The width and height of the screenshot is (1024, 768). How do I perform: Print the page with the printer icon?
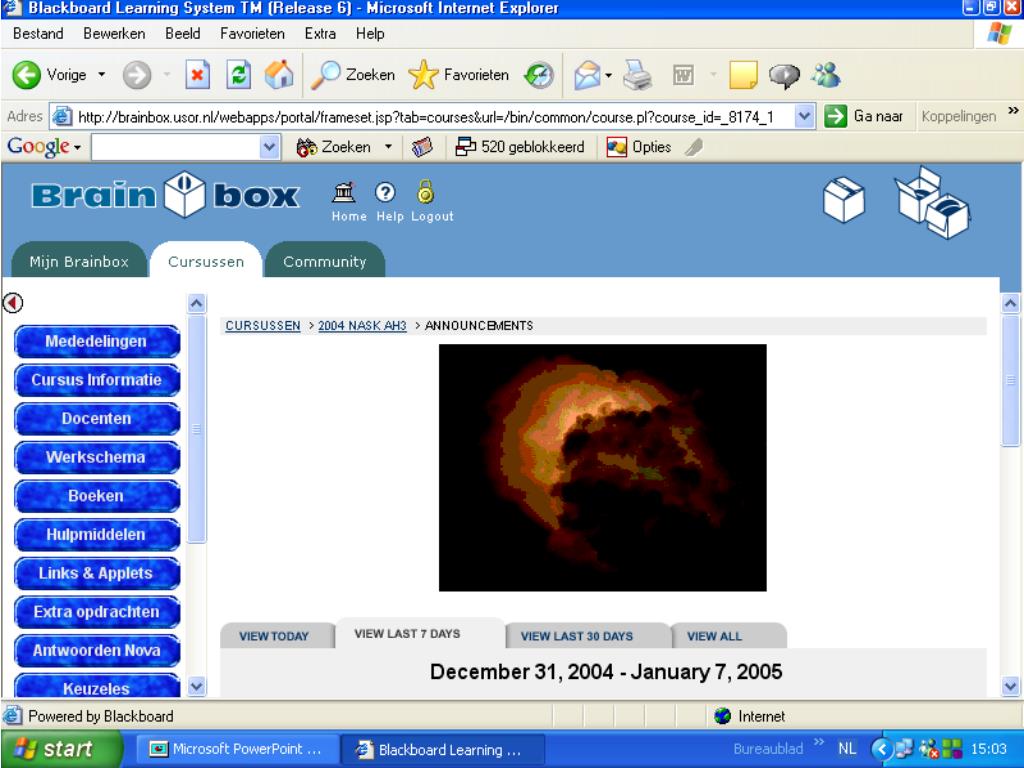tap(637, 75)
